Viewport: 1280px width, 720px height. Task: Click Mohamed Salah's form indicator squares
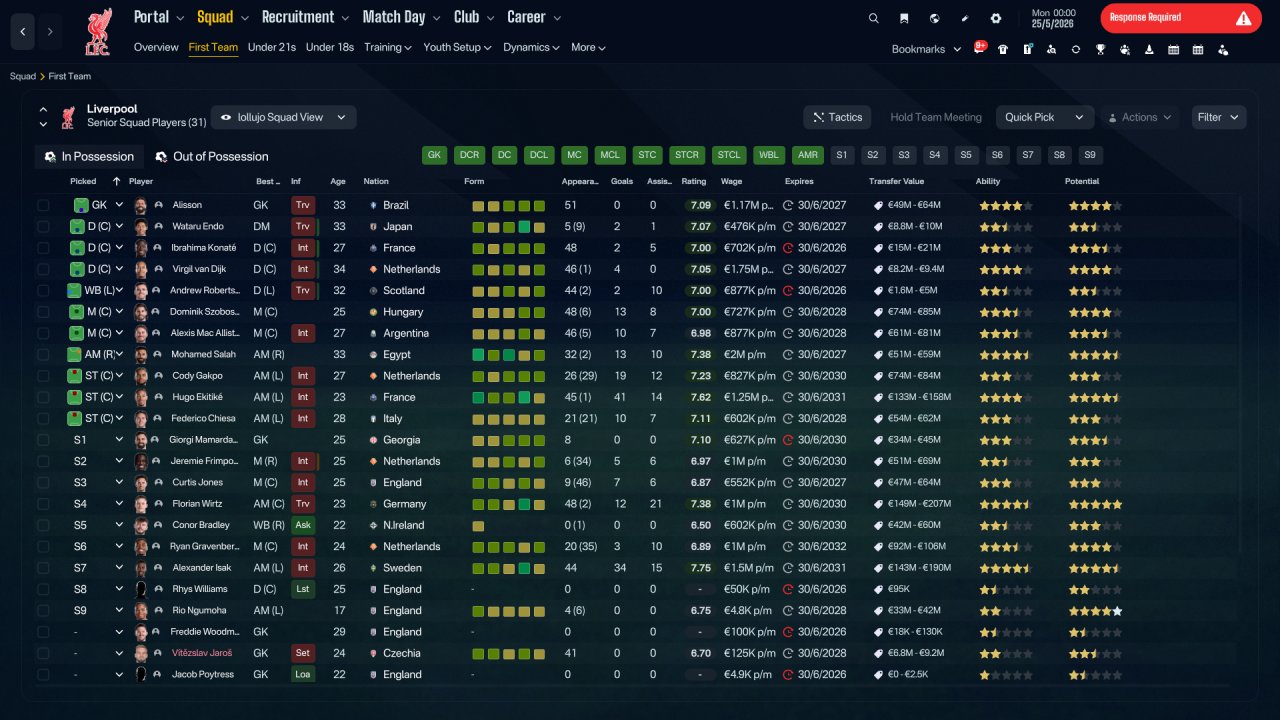click(509, 354)
